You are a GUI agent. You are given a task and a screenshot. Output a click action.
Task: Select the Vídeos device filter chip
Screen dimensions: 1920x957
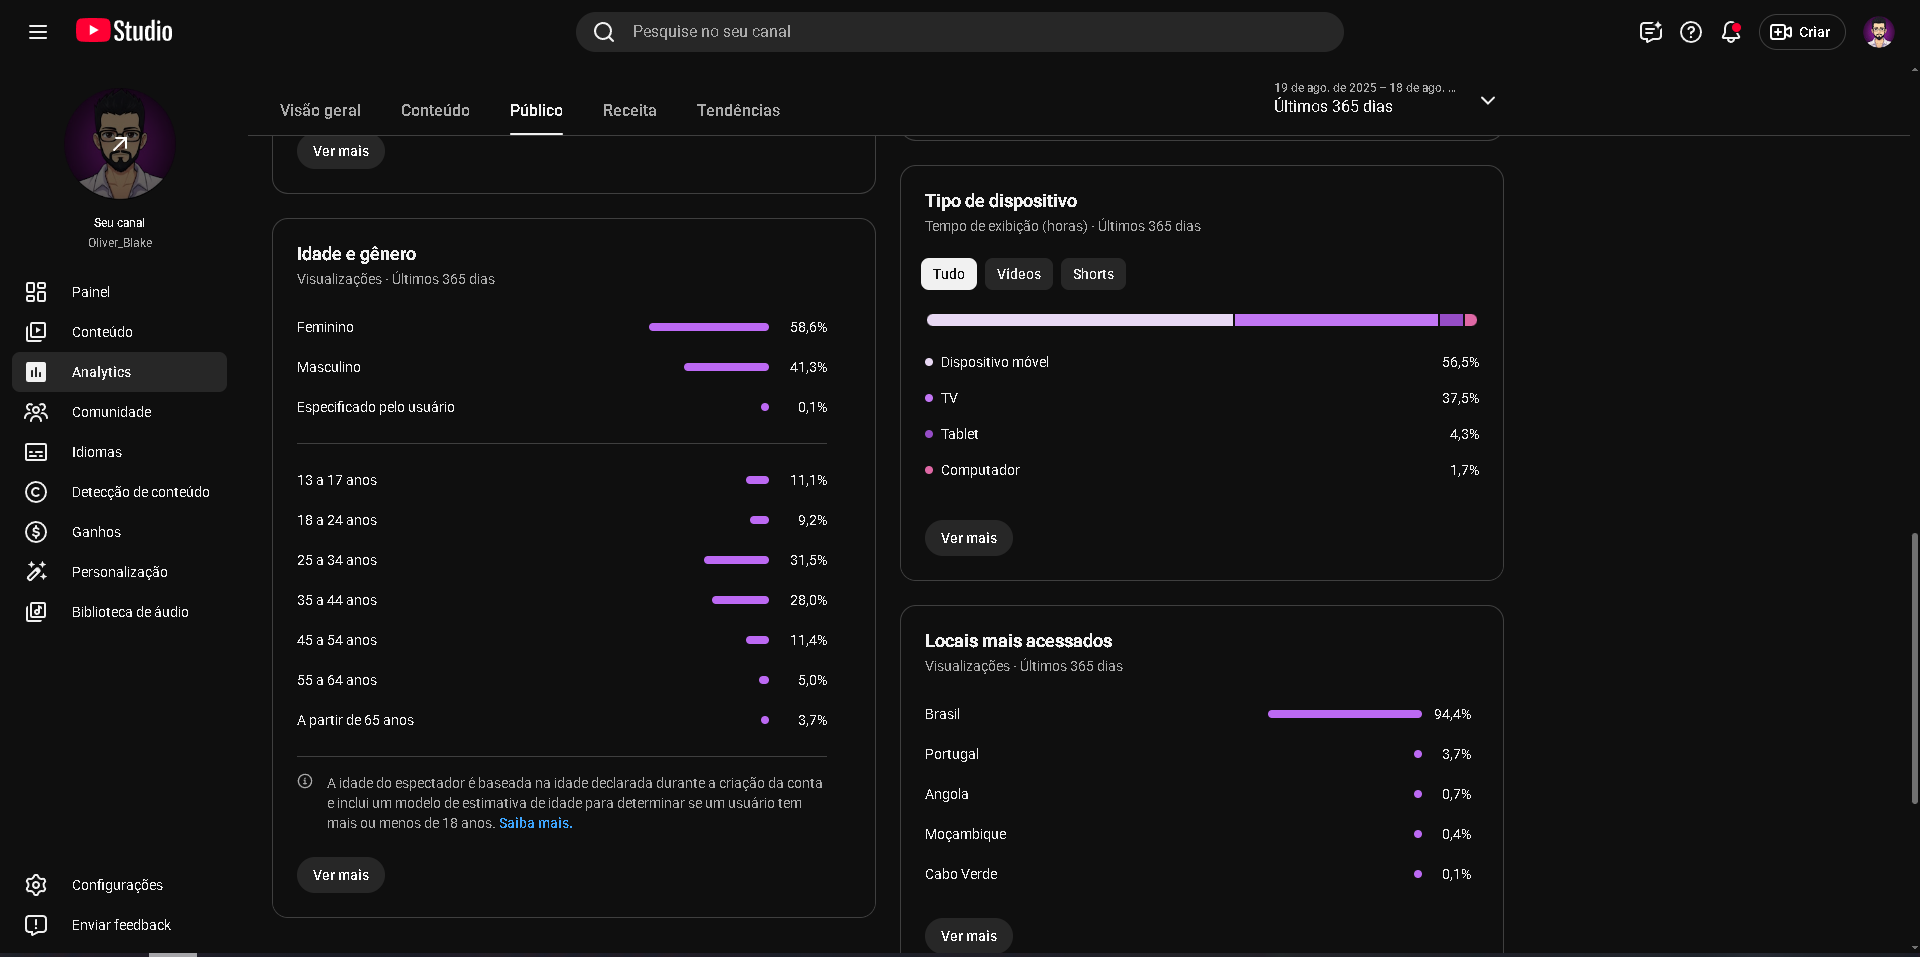click(x=1018, y=274)
